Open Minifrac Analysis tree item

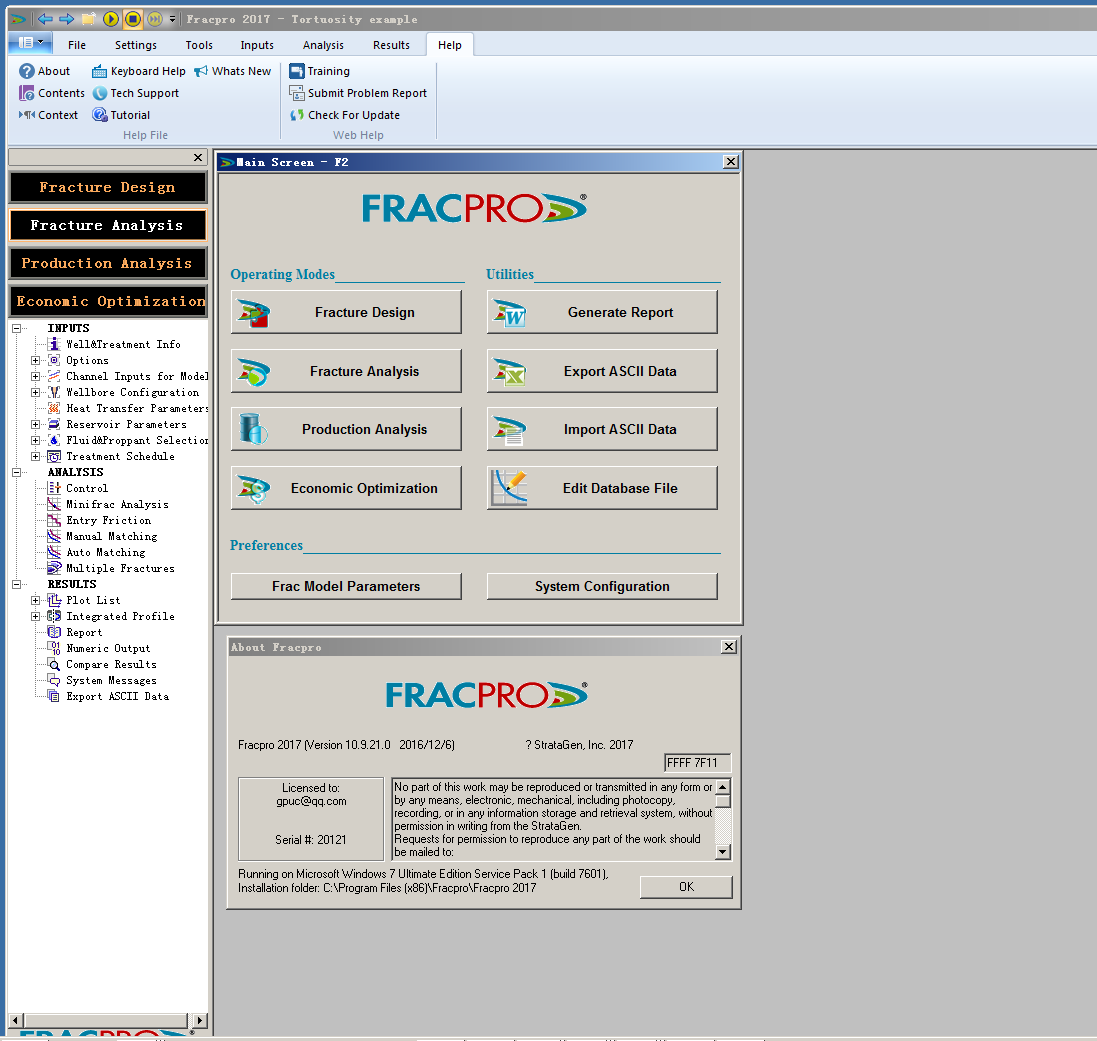tap(108, 504)
